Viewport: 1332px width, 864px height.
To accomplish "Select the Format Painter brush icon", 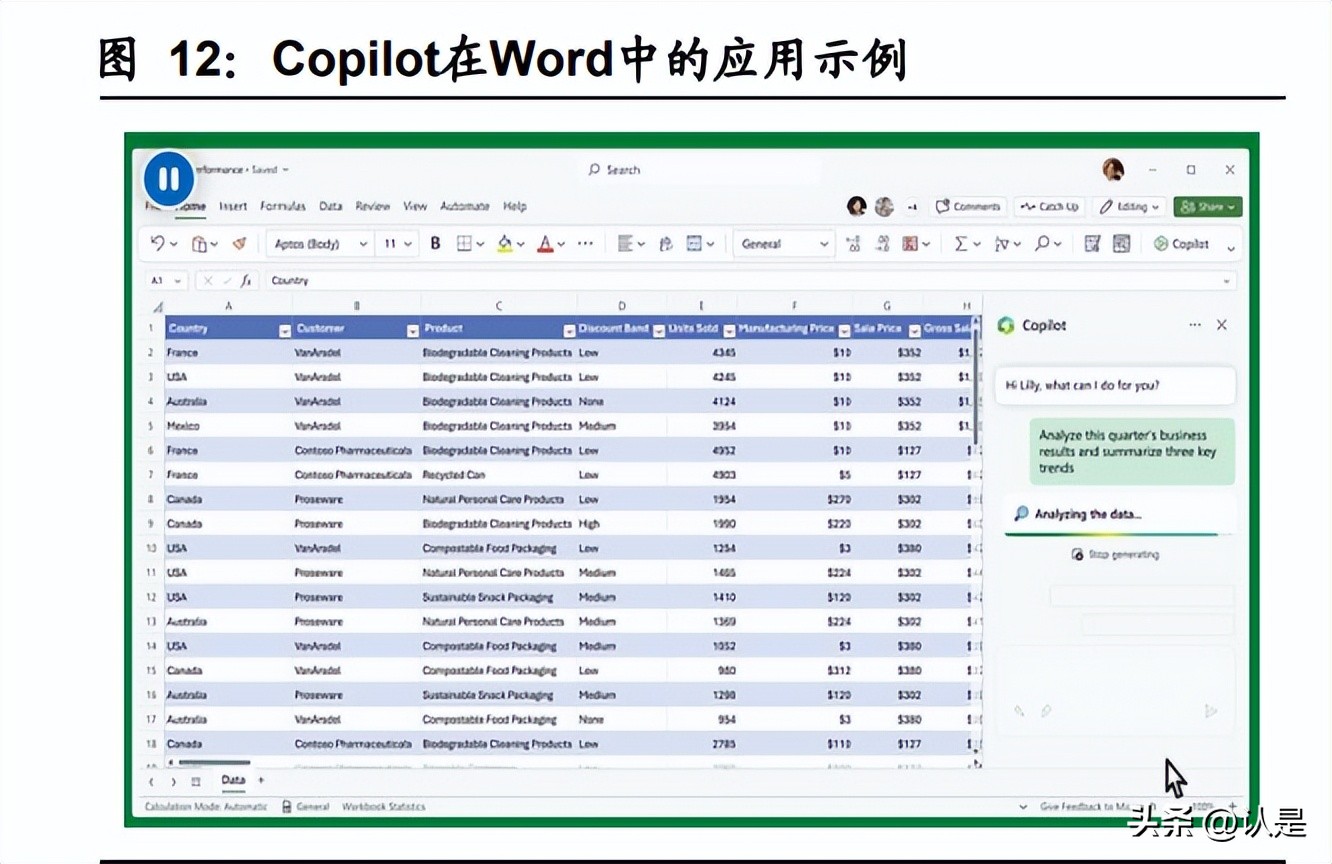I will click(x=239, y=243).
